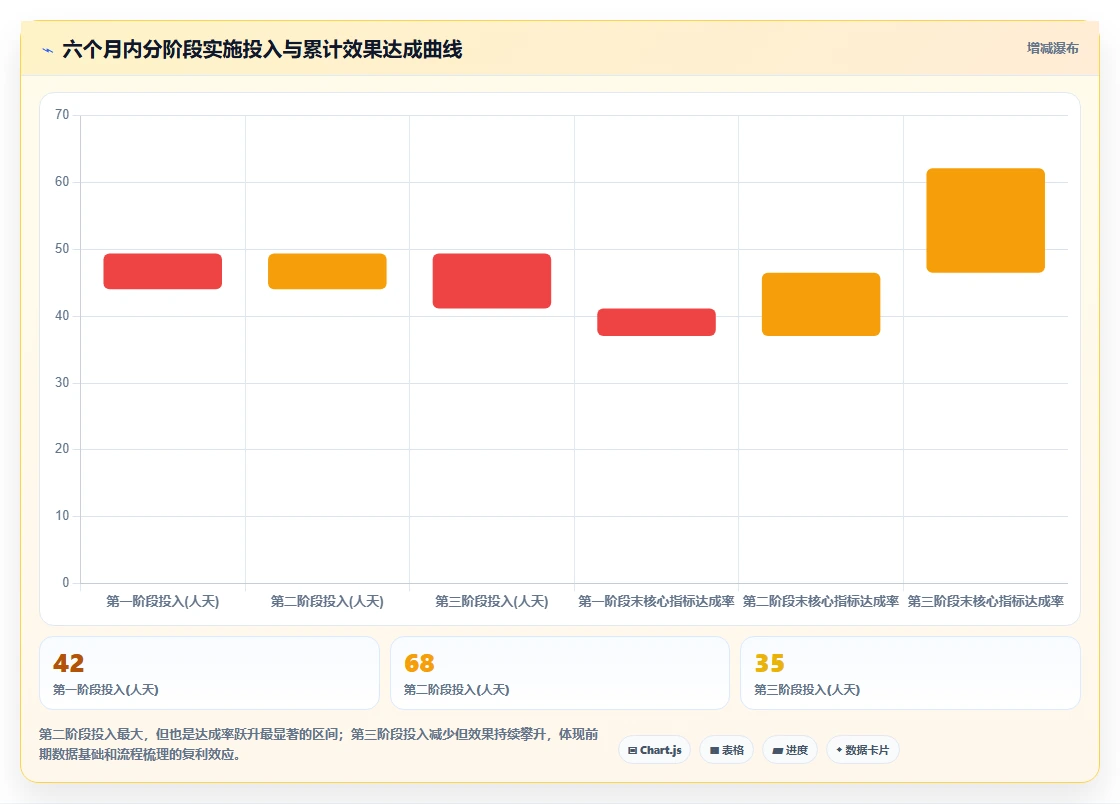
Task: Click x-axis label 第一阶段投入(人天)
Action: click(163, 601)
